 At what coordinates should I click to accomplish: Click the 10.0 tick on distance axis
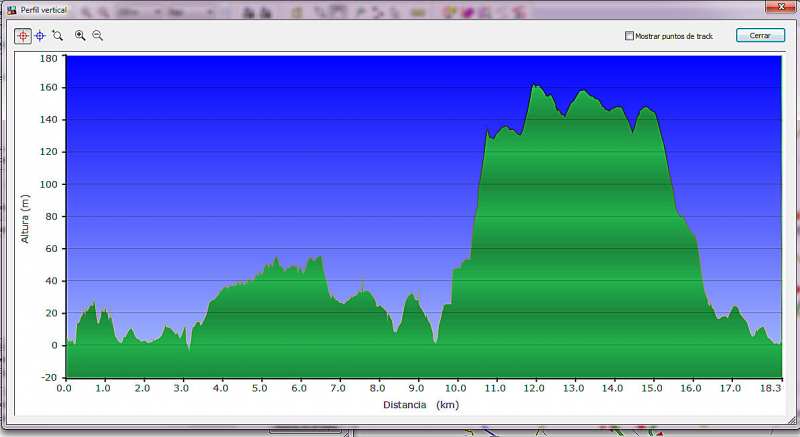click(456, 387)
